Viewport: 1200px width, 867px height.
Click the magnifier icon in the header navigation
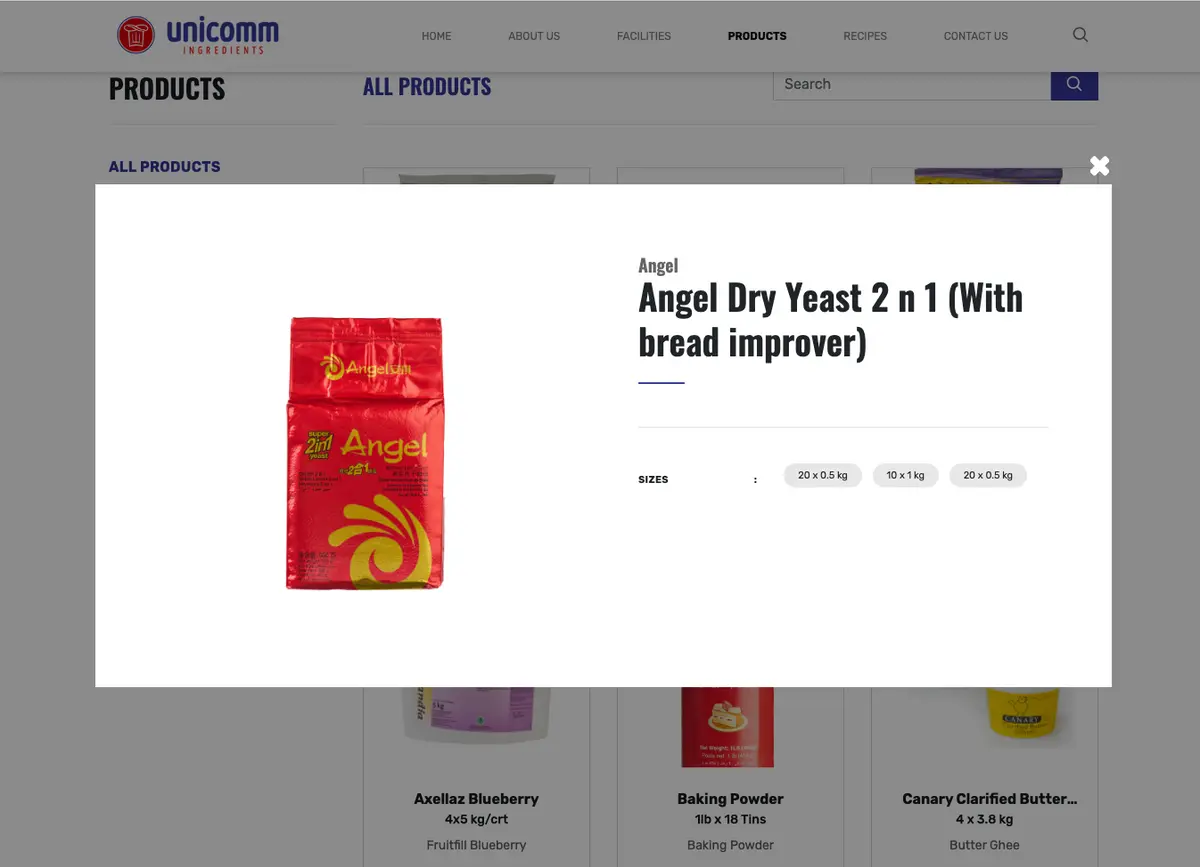click(1080, 35)
